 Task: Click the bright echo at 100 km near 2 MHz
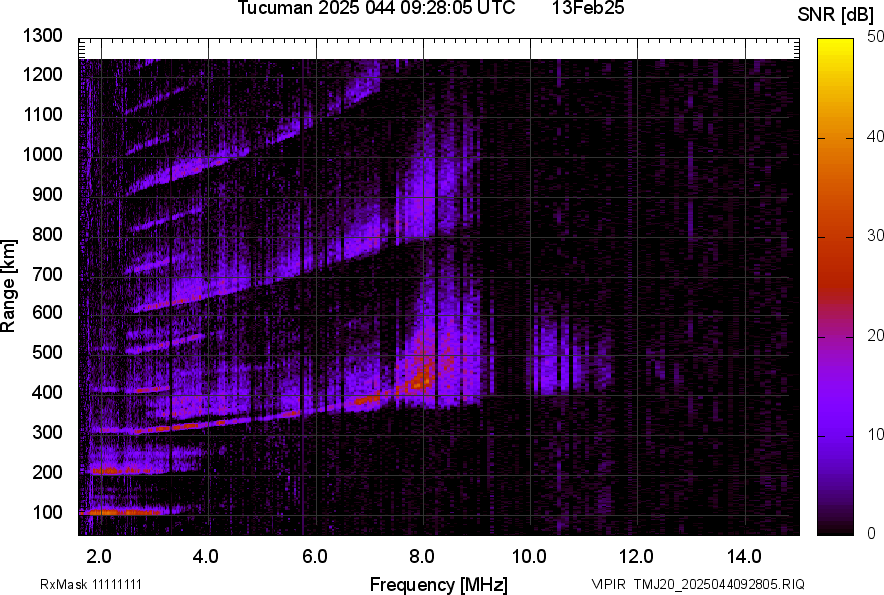coord(108,511)
